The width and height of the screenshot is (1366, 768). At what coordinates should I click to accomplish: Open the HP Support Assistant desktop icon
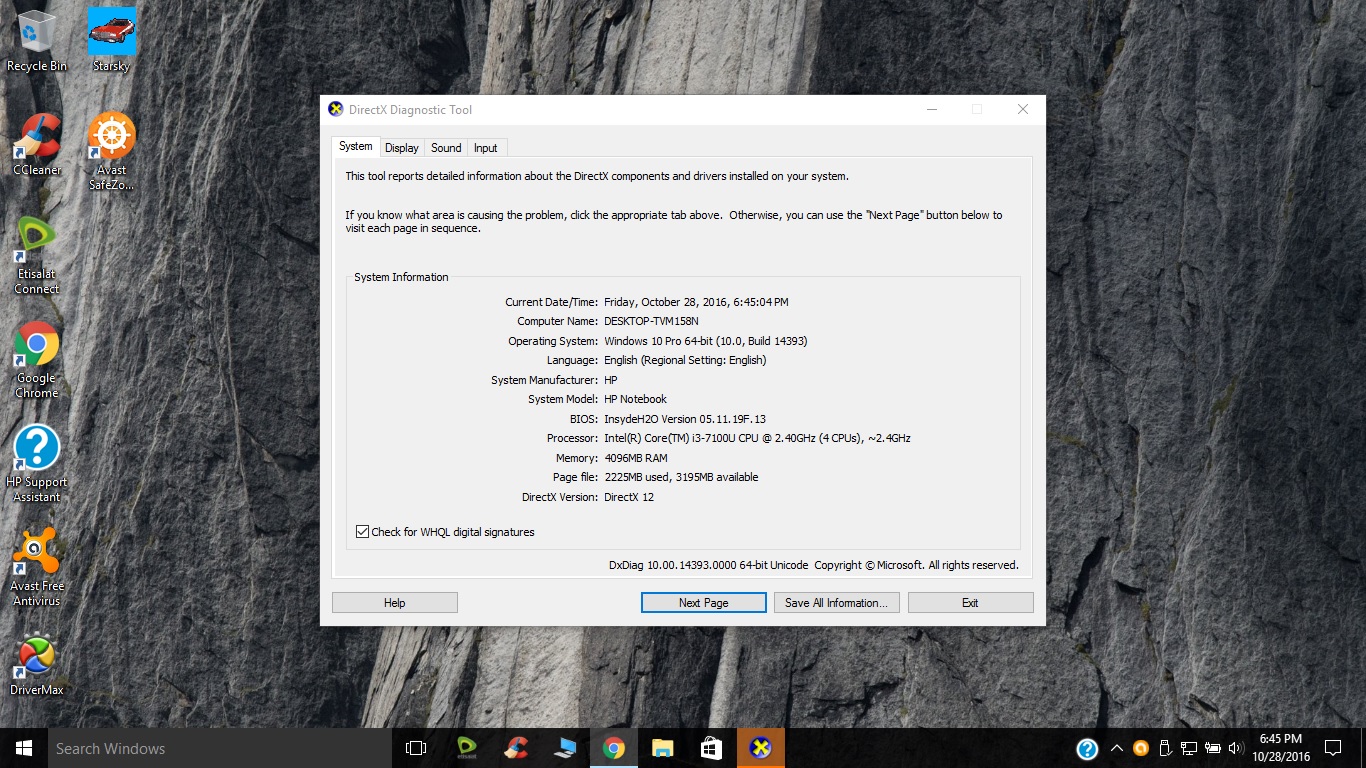click(37, 449)
